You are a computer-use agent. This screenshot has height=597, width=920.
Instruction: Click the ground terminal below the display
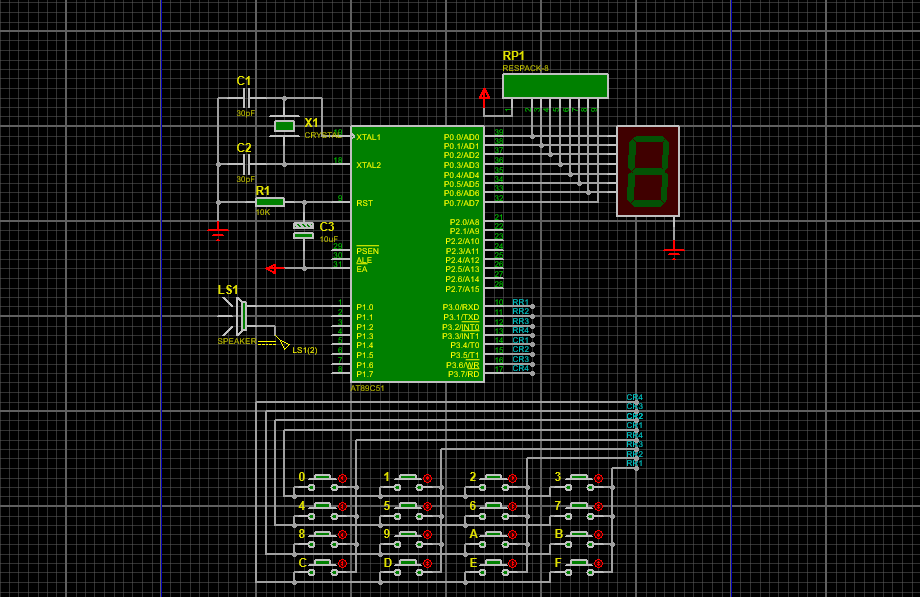tap(674, 251)
